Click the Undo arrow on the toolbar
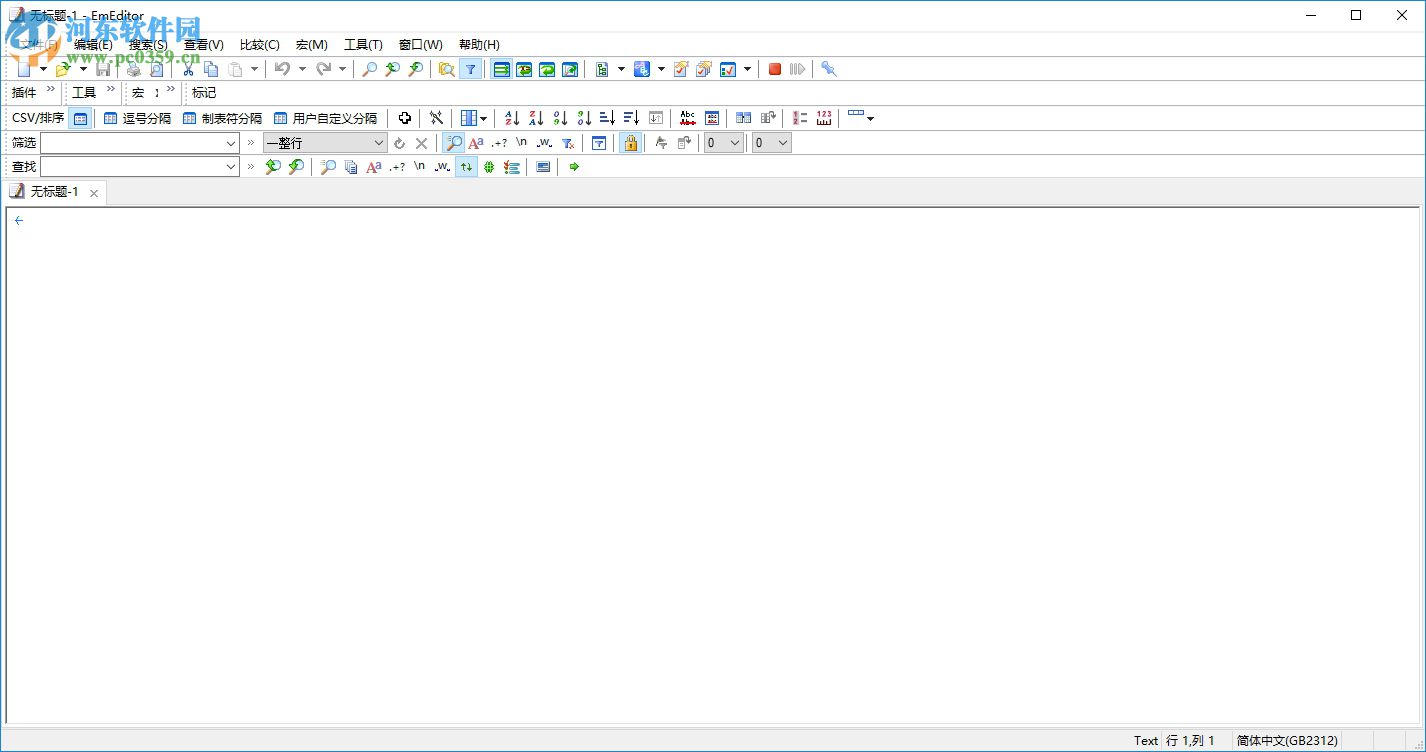The image size is (1426, 752). click(x=283, y=69)
